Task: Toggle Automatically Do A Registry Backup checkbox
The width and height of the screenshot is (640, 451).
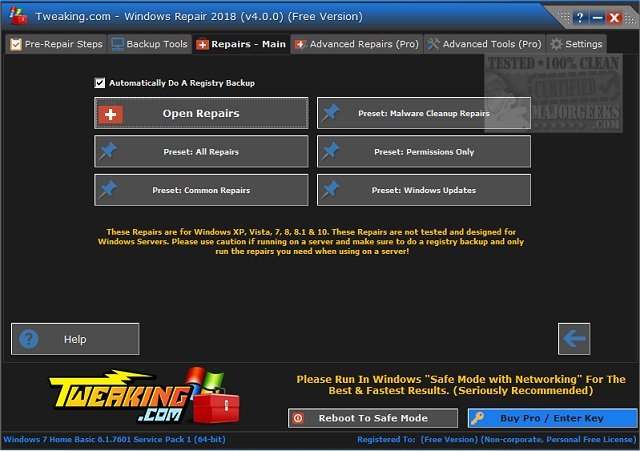Action: click(x=100, y=83)
